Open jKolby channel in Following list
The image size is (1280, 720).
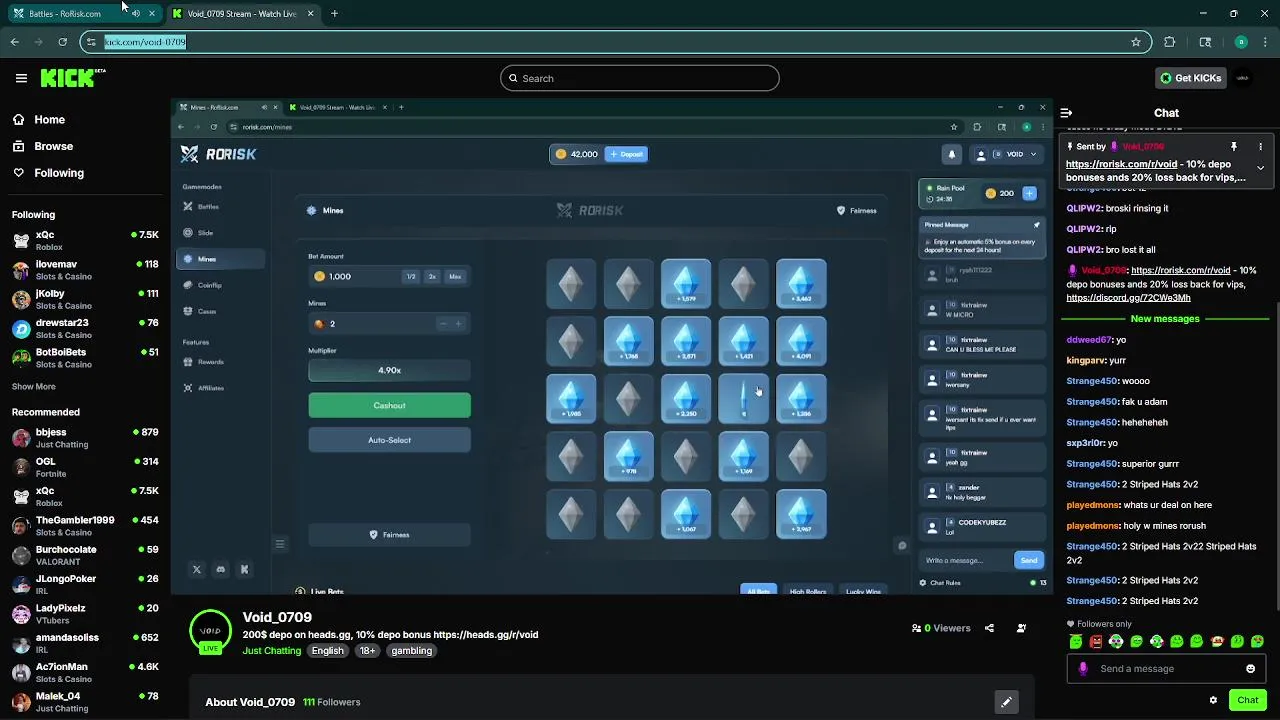pos(85,299)
